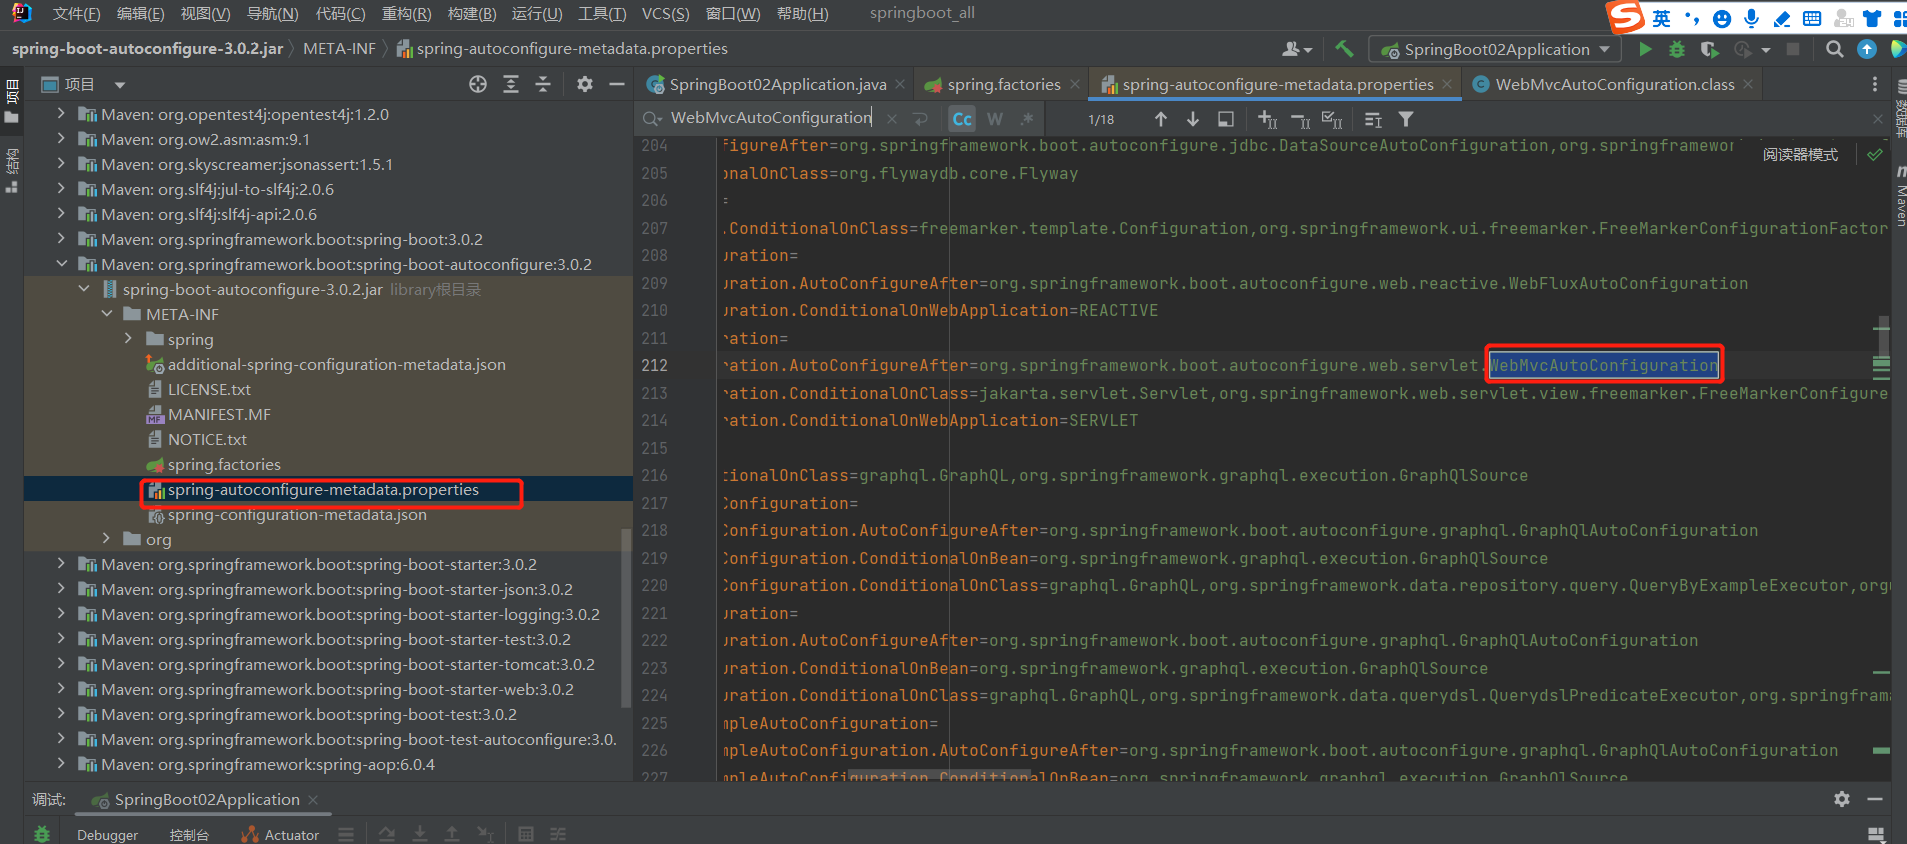Click Run to Cursor in debugger toolbar
Screen dimensions: 1907x844
point(485,834)
